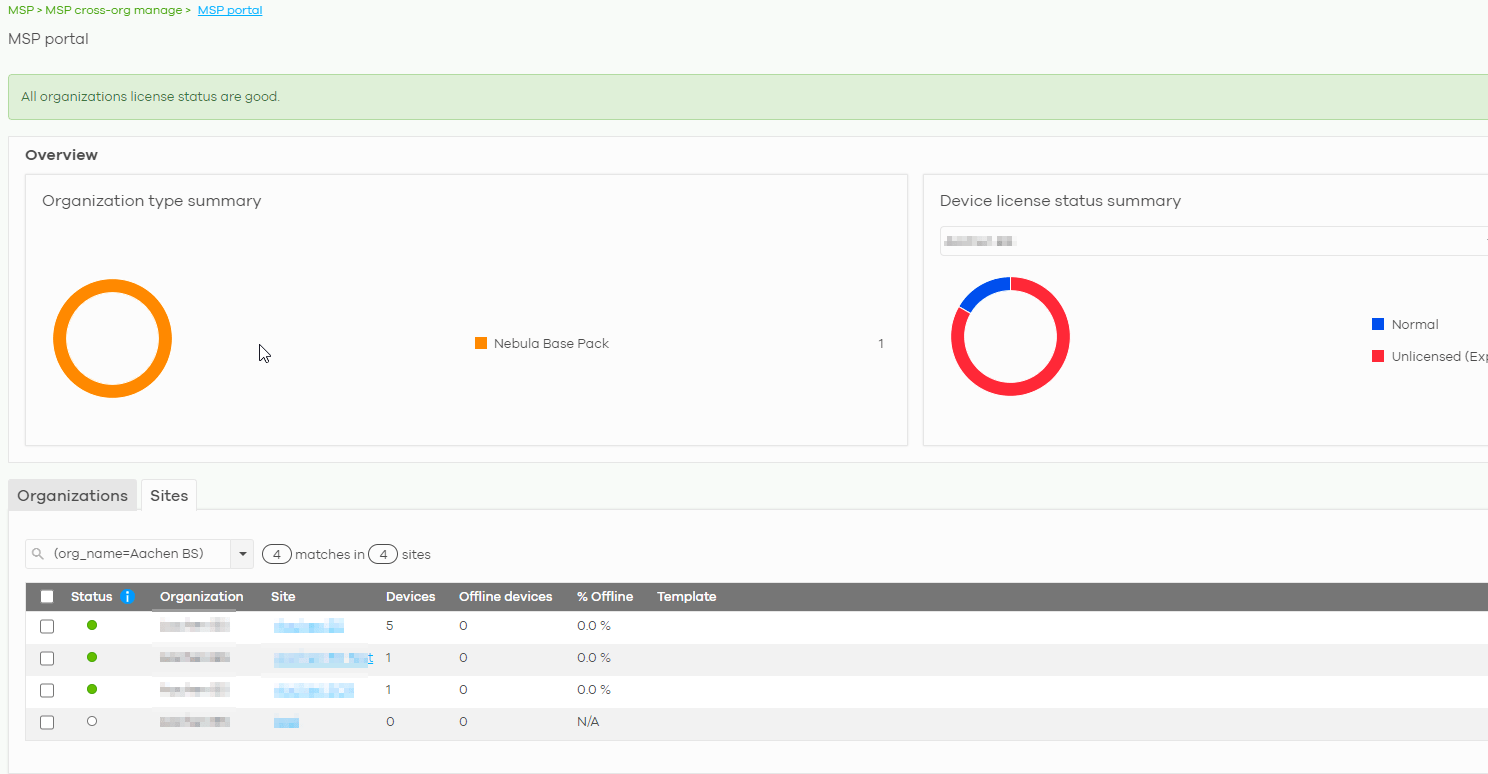Check the checkbox on the last site row
This screenshot has width=1488, height=774.
click(x=46, y=721)
